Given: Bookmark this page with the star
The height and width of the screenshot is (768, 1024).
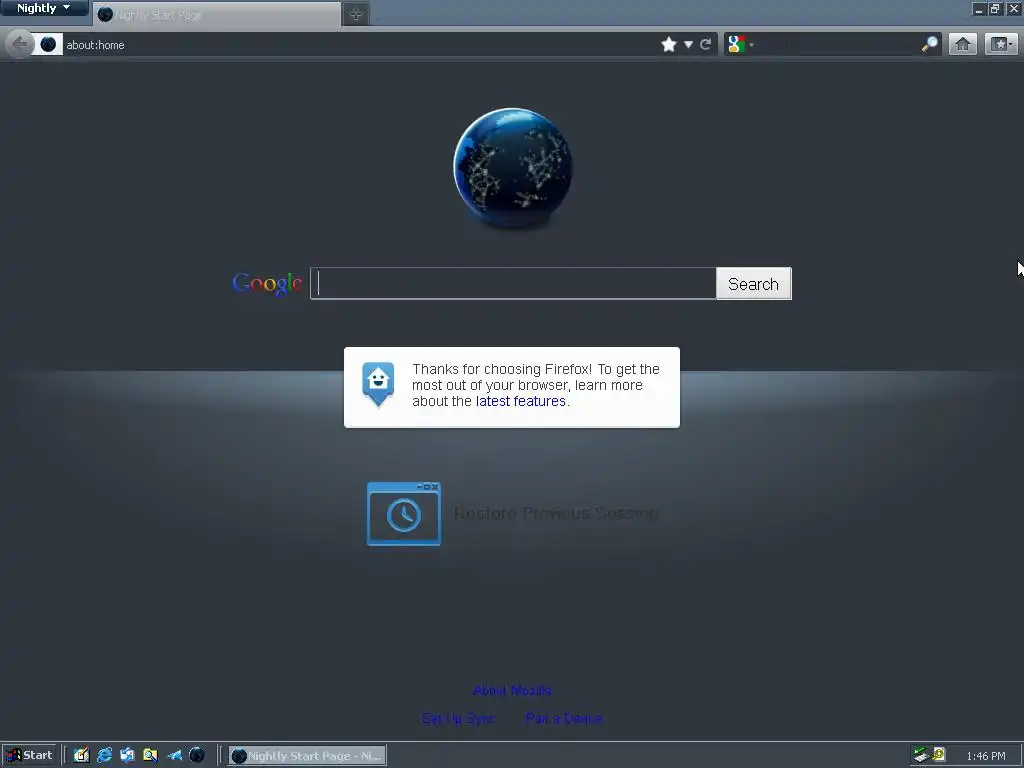Looking at the screenshot, I should 669,44.
